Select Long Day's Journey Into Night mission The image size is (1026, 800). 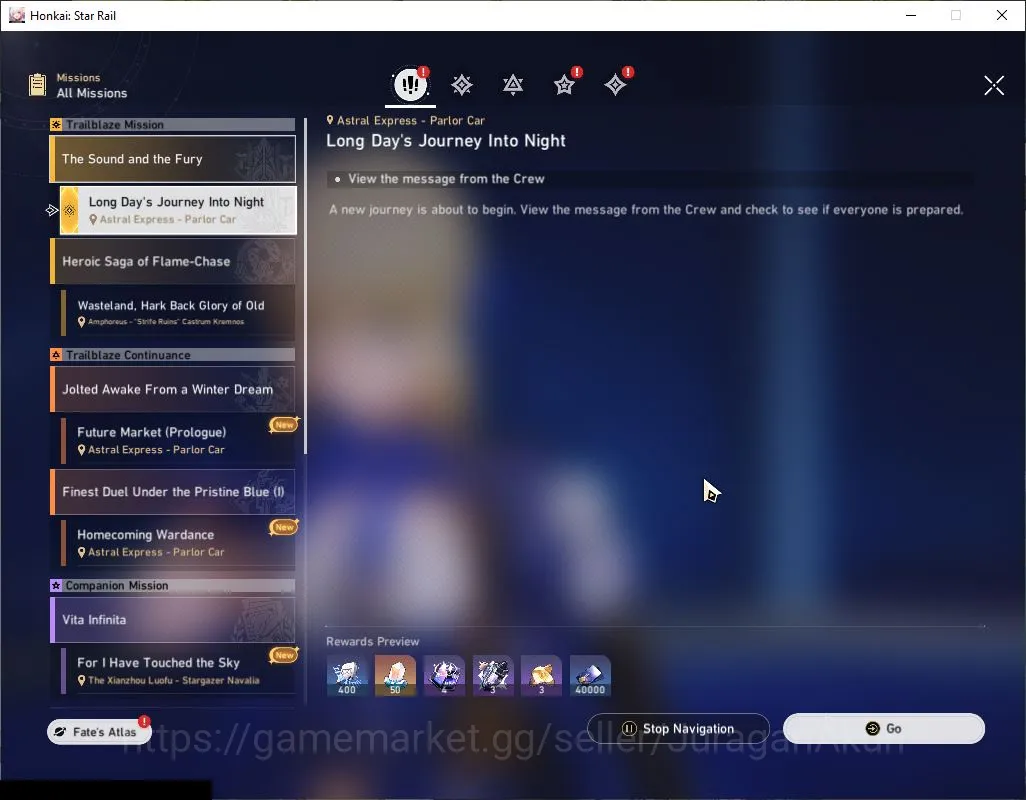178,210
